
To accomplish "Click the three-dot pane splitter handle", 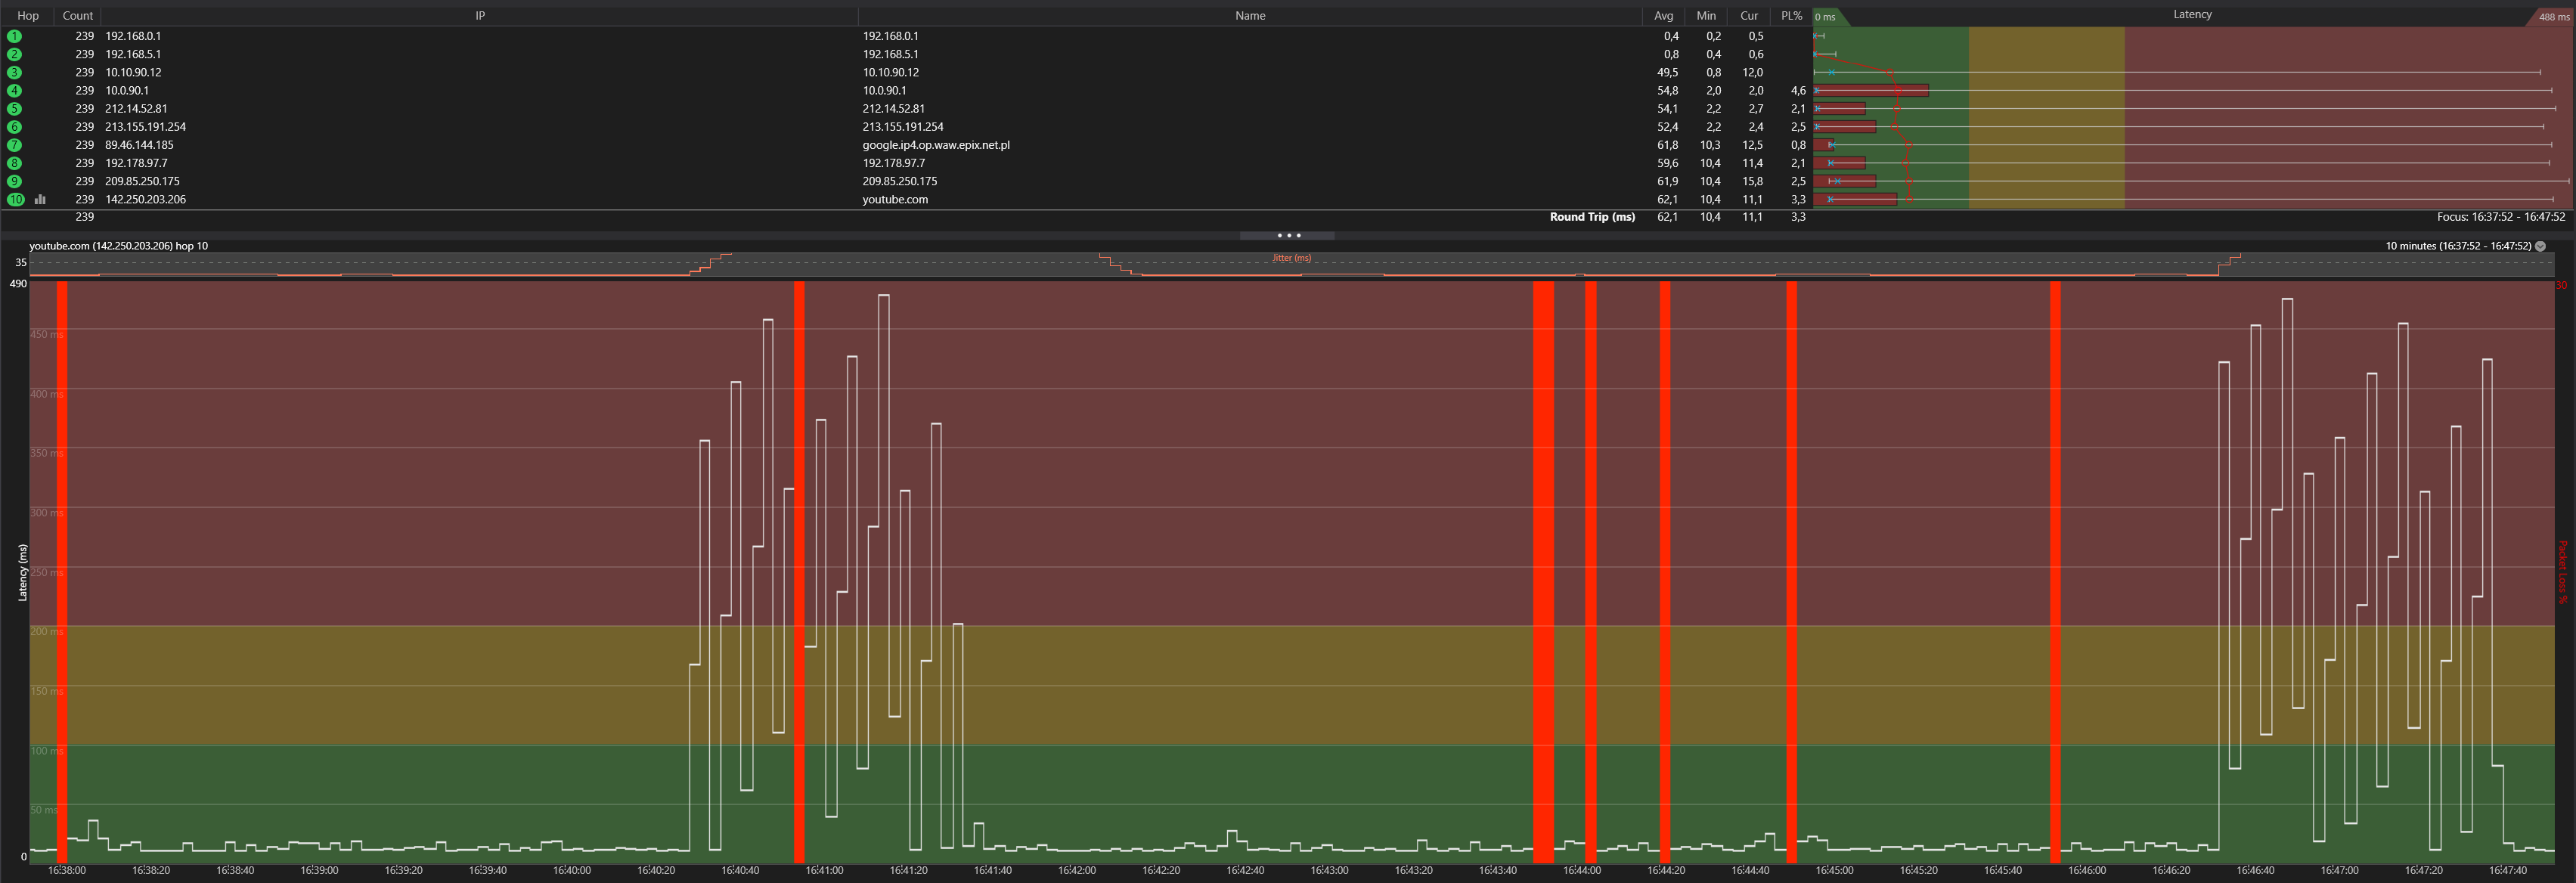I will 1288,236.
